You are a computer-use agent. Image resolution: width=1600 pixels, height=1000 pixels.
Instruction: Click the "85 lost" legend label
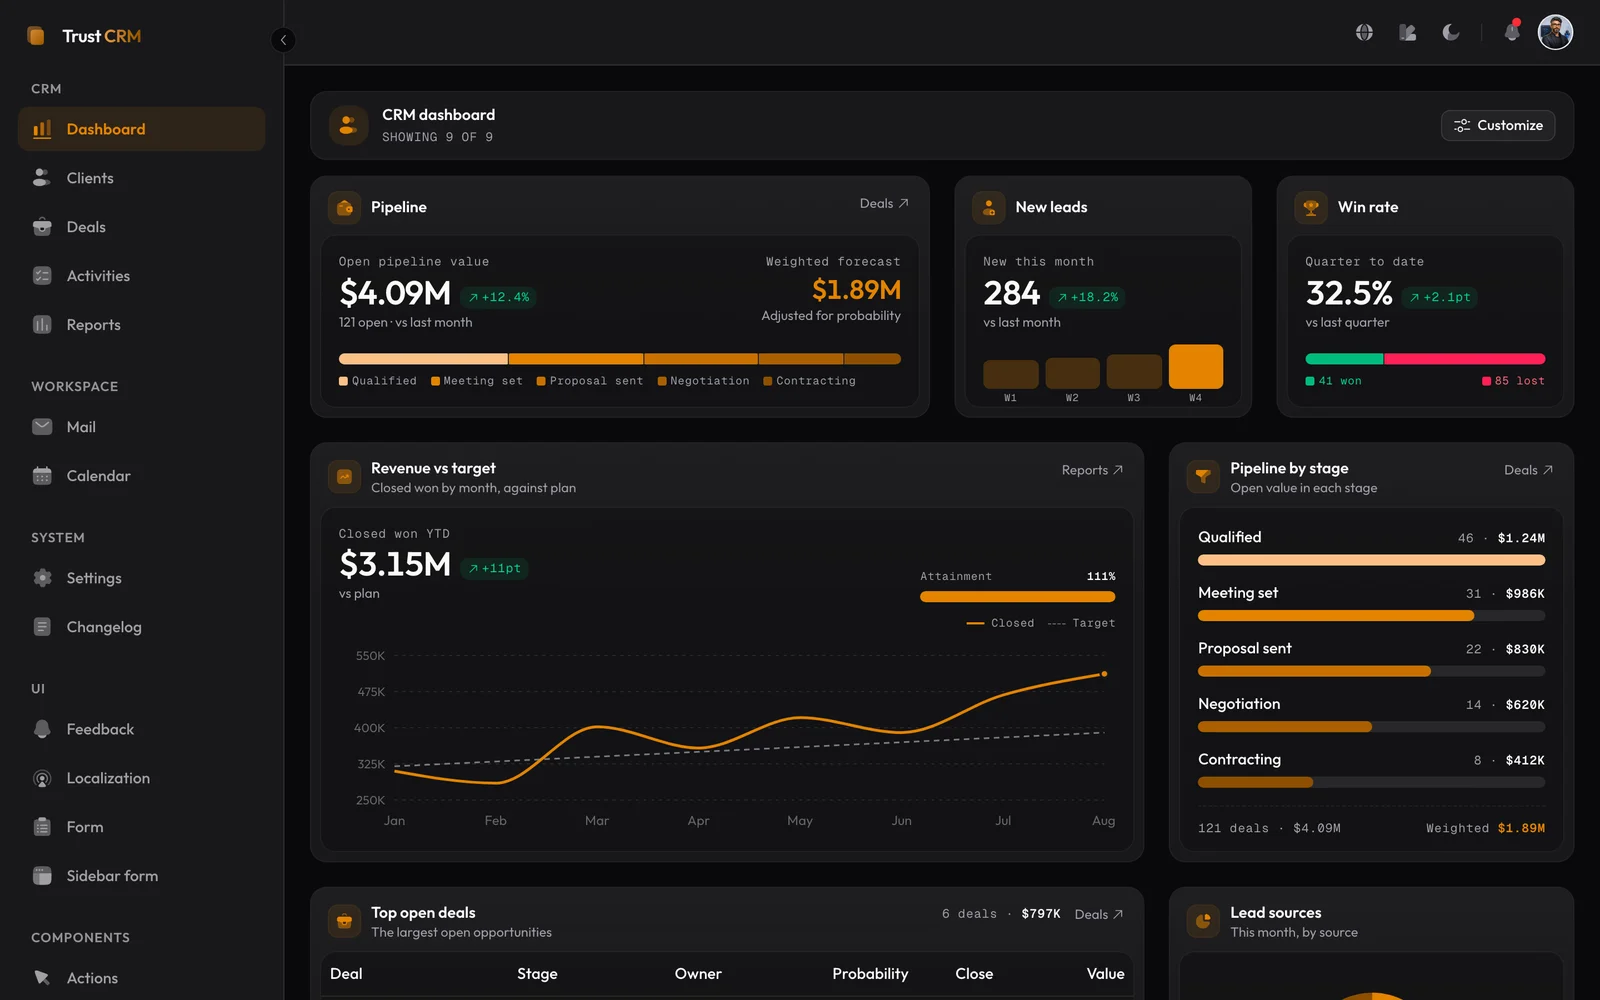pos(1513,381)
